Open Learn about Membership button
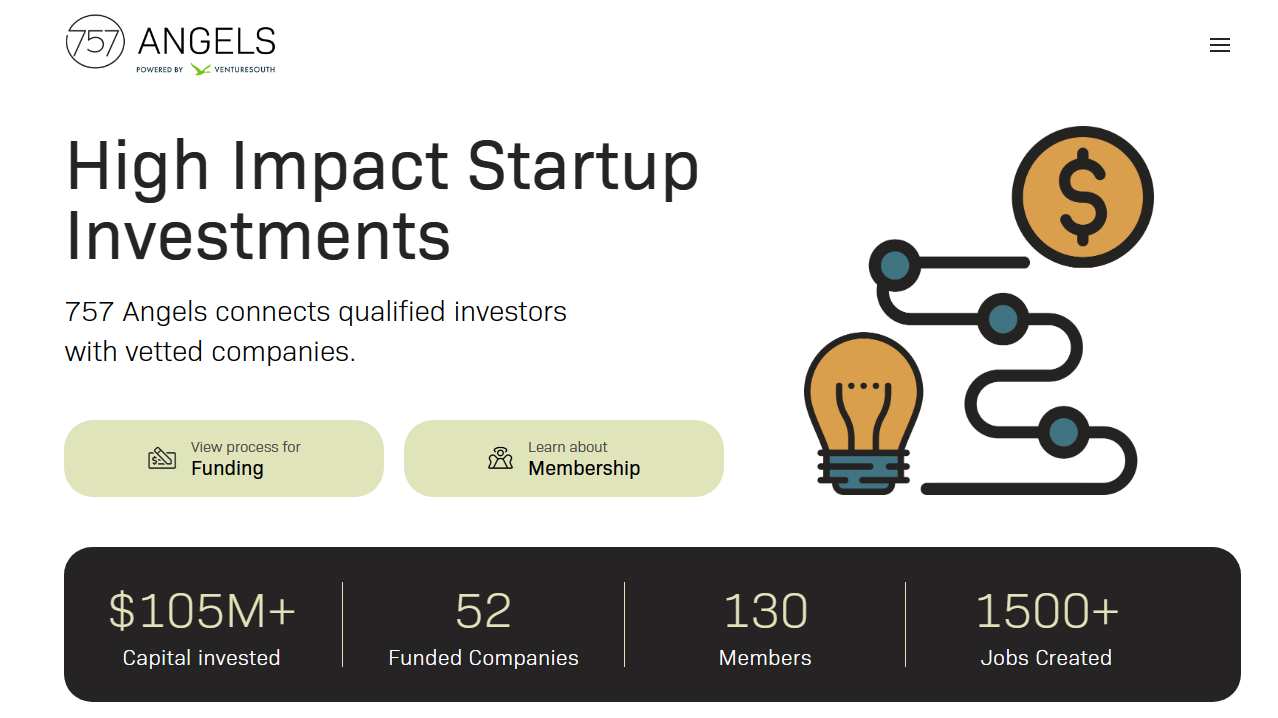The width and height of the screenshot is (1278, 718). pyautogui.click(x=564, y=458)
